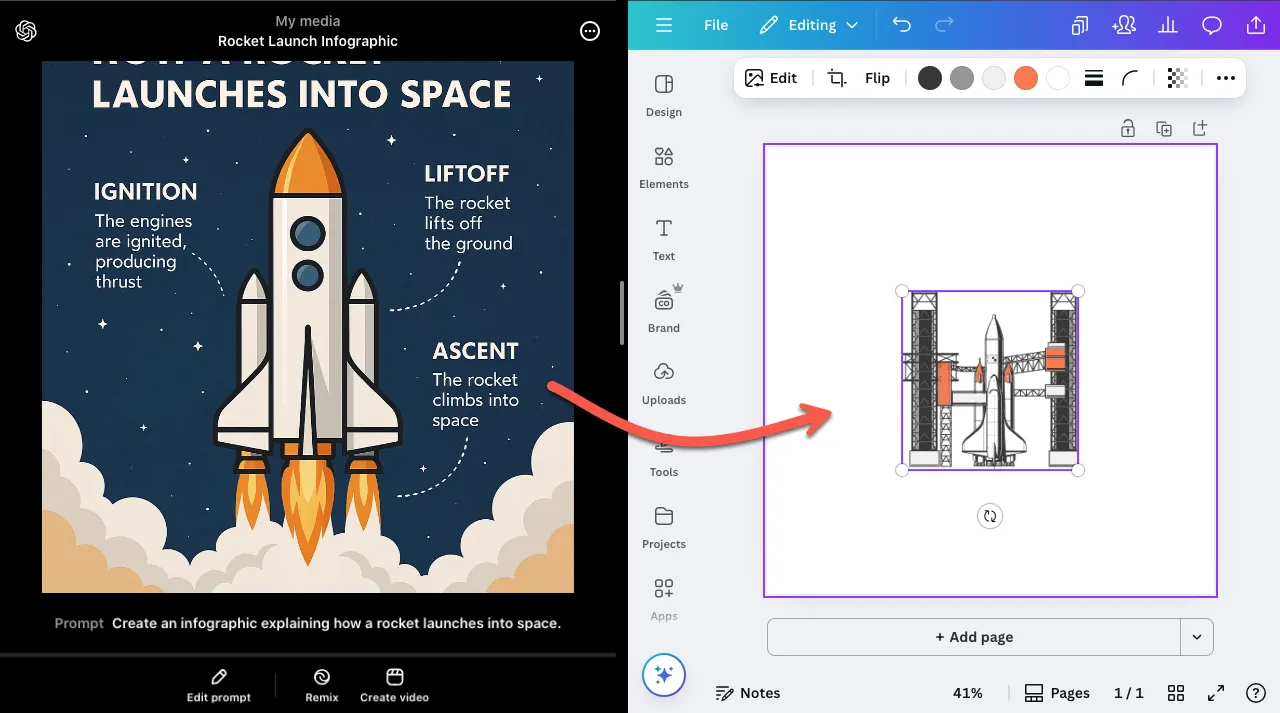Open the border style lines icon
The width and height of the screenshot is (1280, 713).
click(x=1094, y=78)
